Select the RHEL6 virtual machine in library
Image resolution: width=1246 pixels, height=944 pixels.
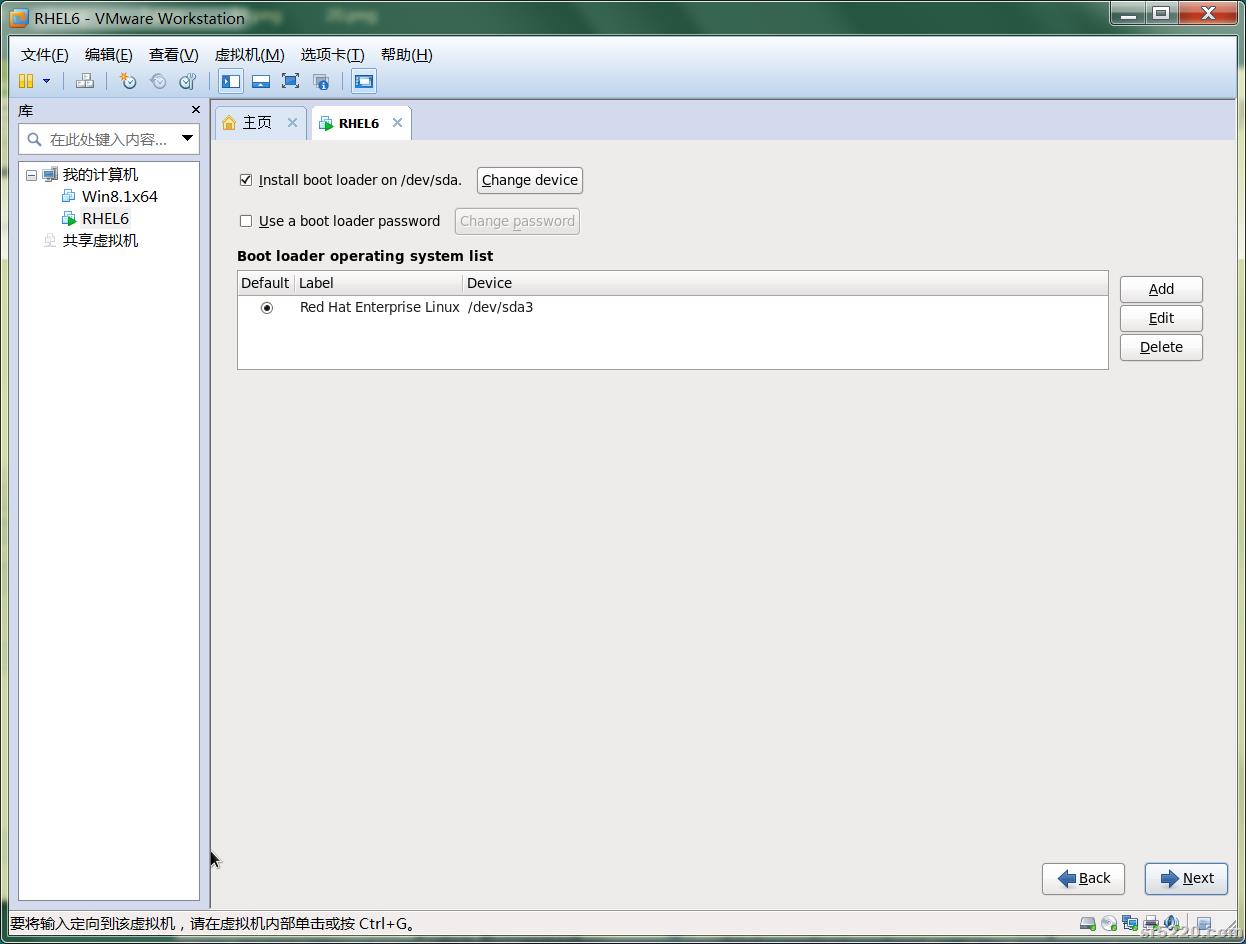pos(105,218)
